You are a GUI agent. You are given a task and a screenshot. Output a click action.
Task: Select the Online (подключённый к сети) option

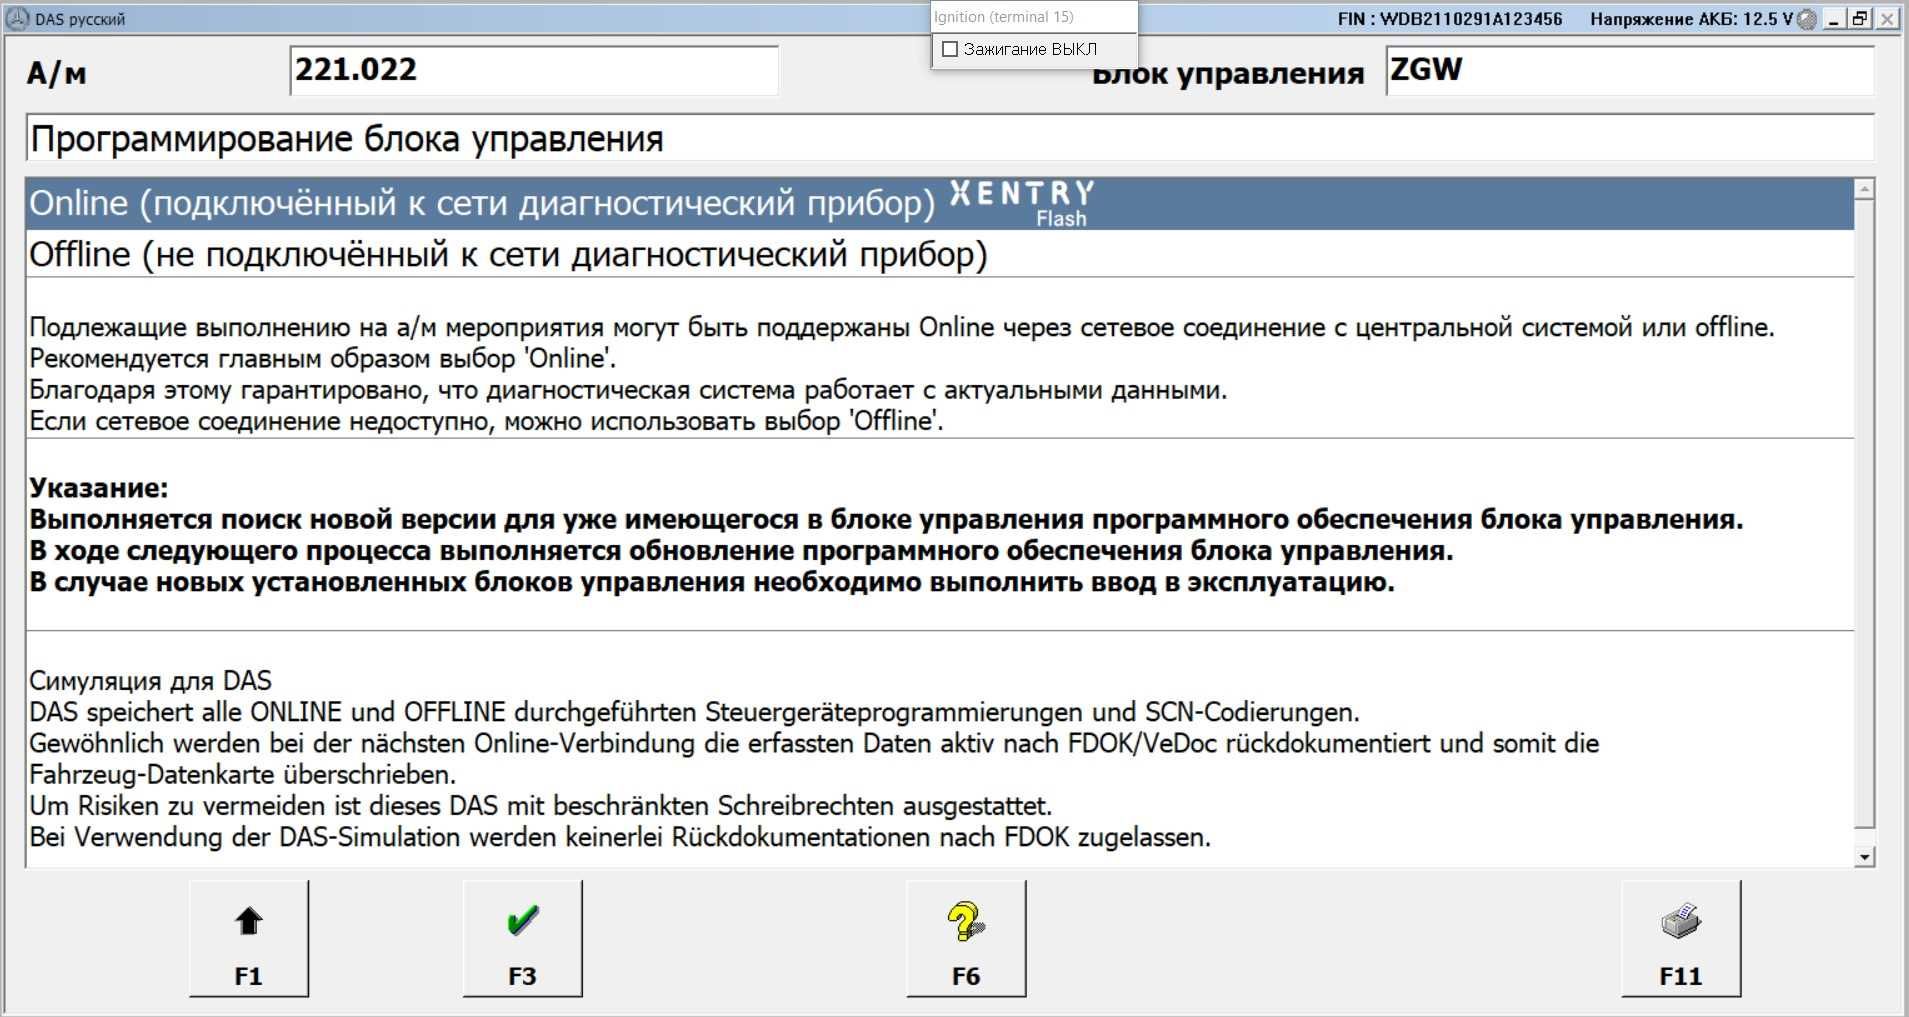pos(940,204)
